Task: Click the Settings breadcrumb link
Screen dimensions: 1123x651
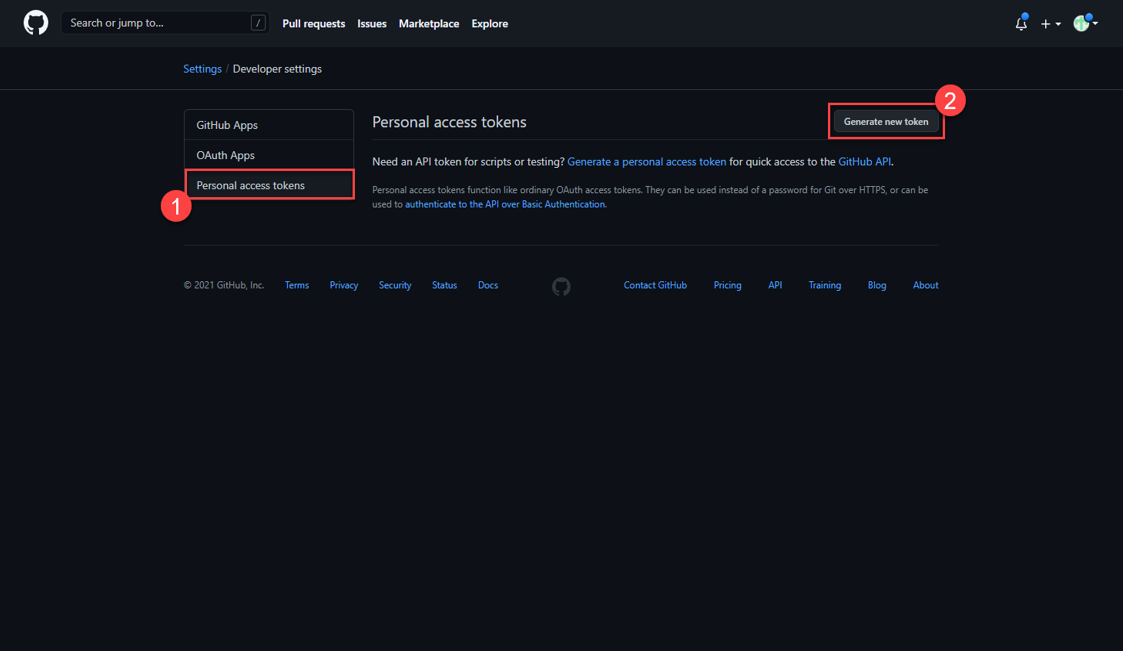Action: (x=203, y=69)
